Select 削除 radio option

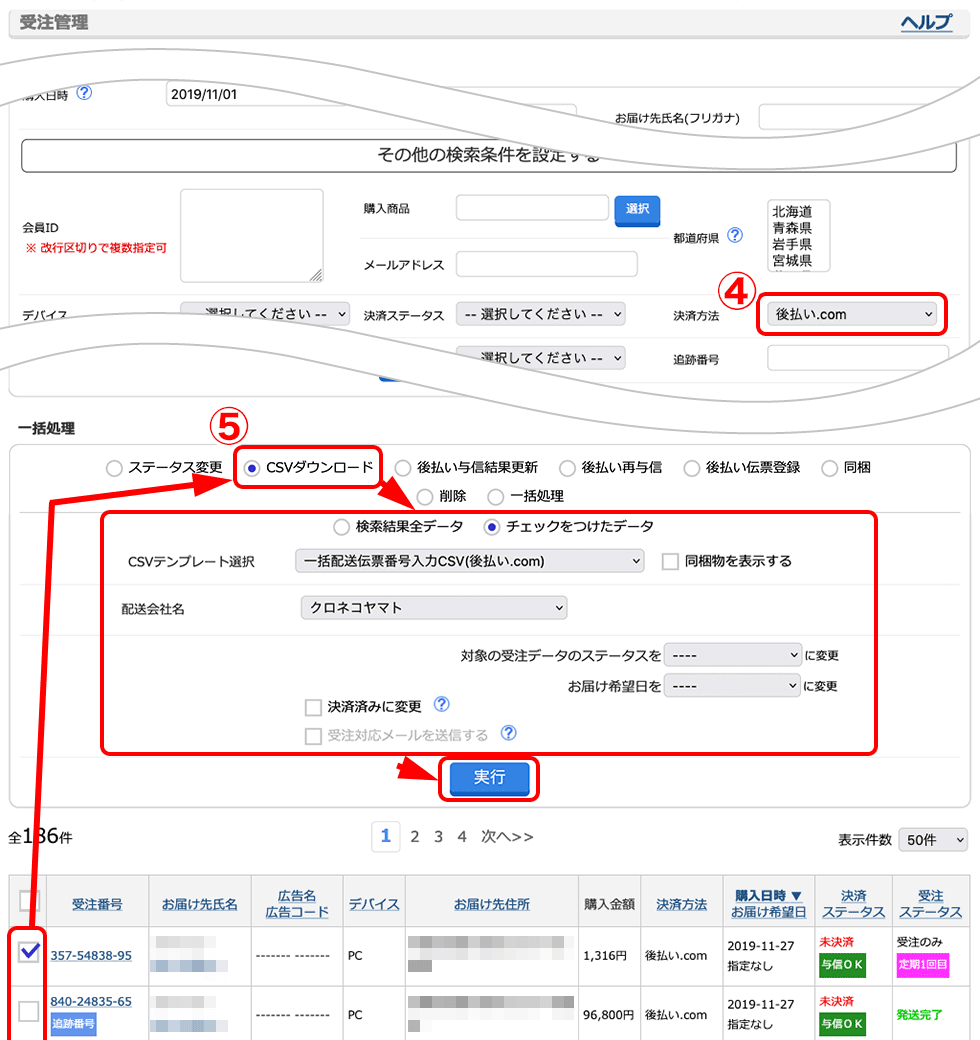coord(425,496)
